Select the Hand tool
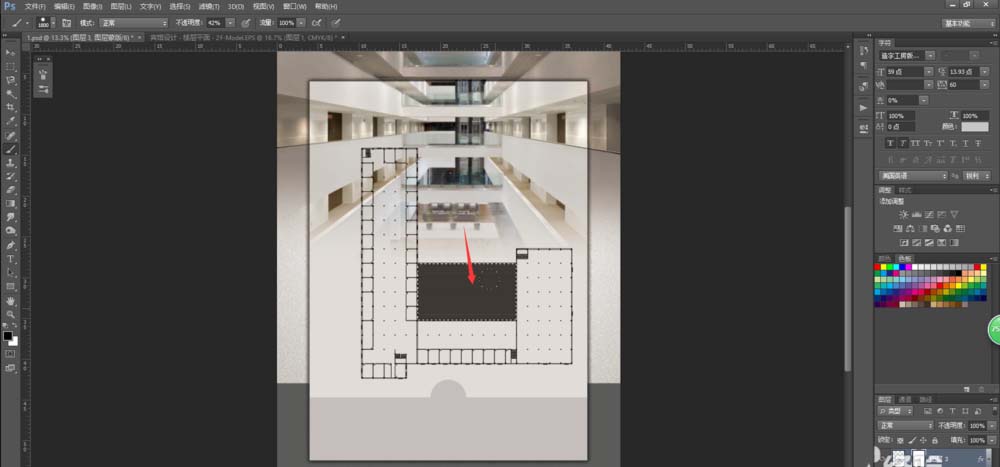The image size is (1000, 467). 10,300
